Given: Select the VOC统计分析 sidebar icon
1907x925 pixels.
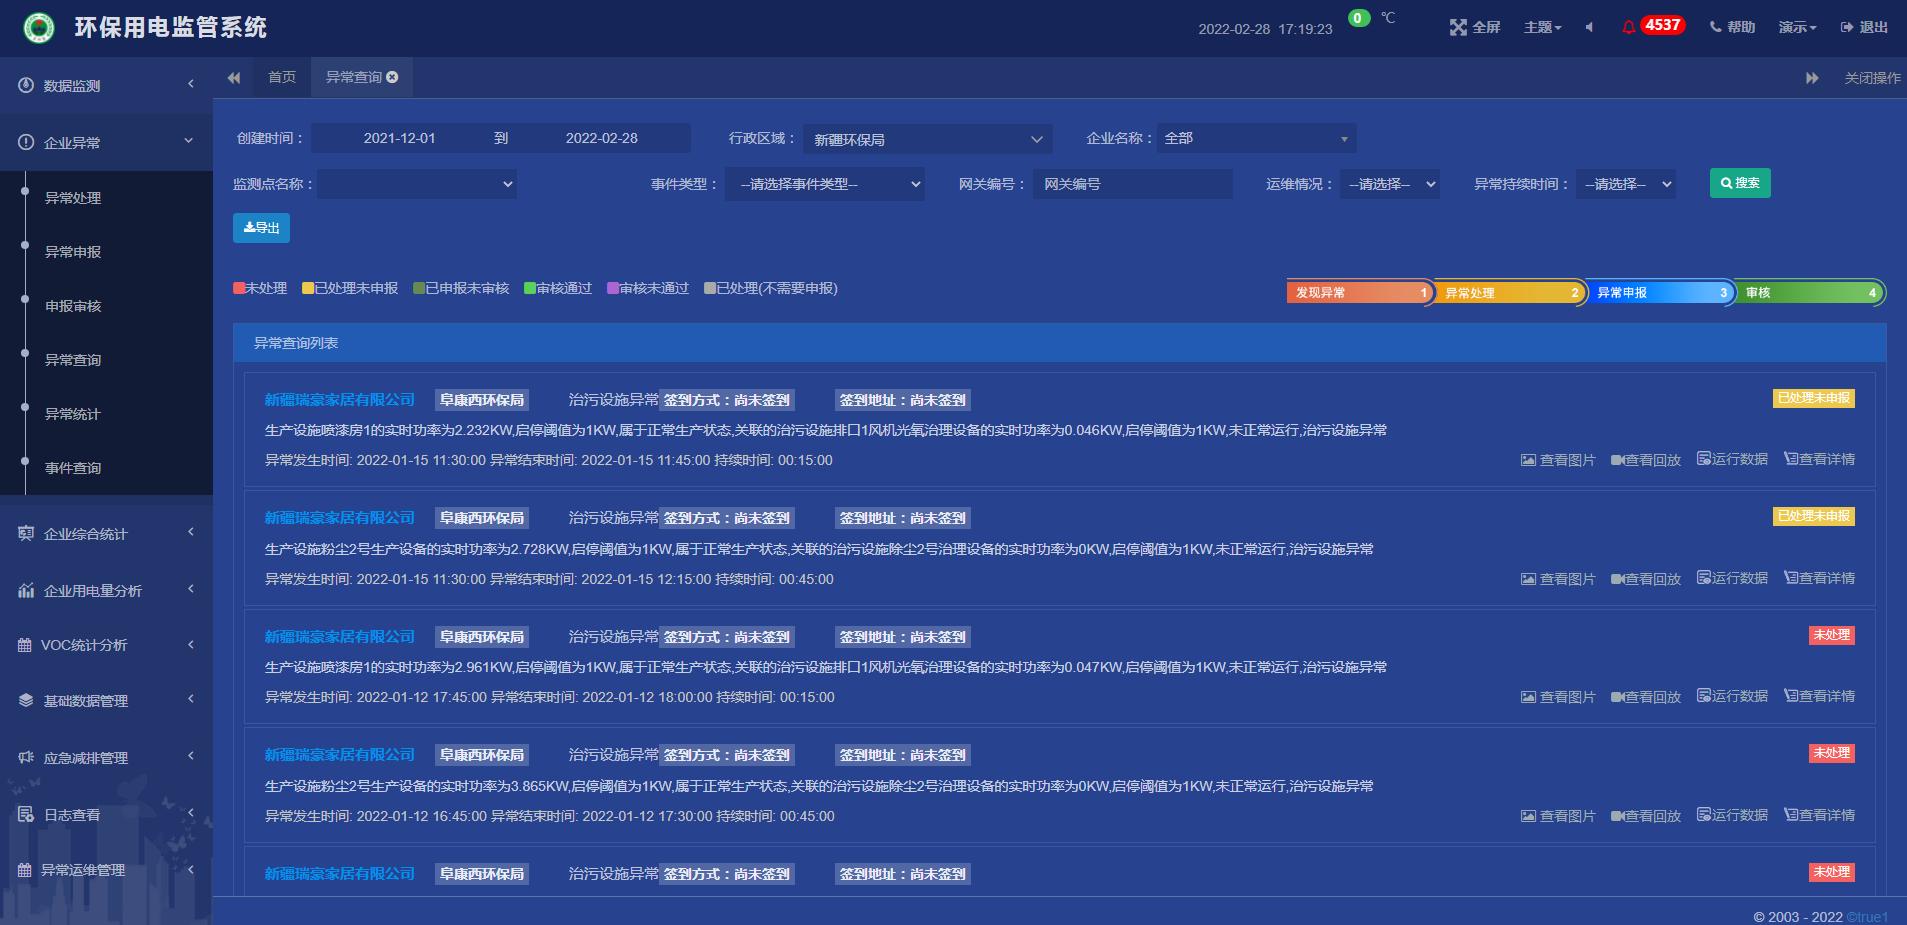Looking at the screenshot, I should point(26,645).
